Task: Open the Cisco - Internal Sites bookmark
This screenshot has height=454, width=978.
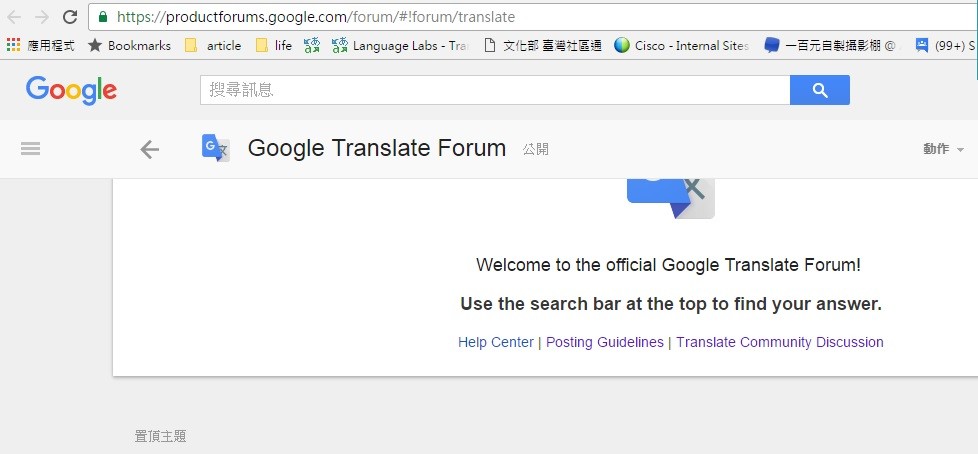Action: click(681, 46)
